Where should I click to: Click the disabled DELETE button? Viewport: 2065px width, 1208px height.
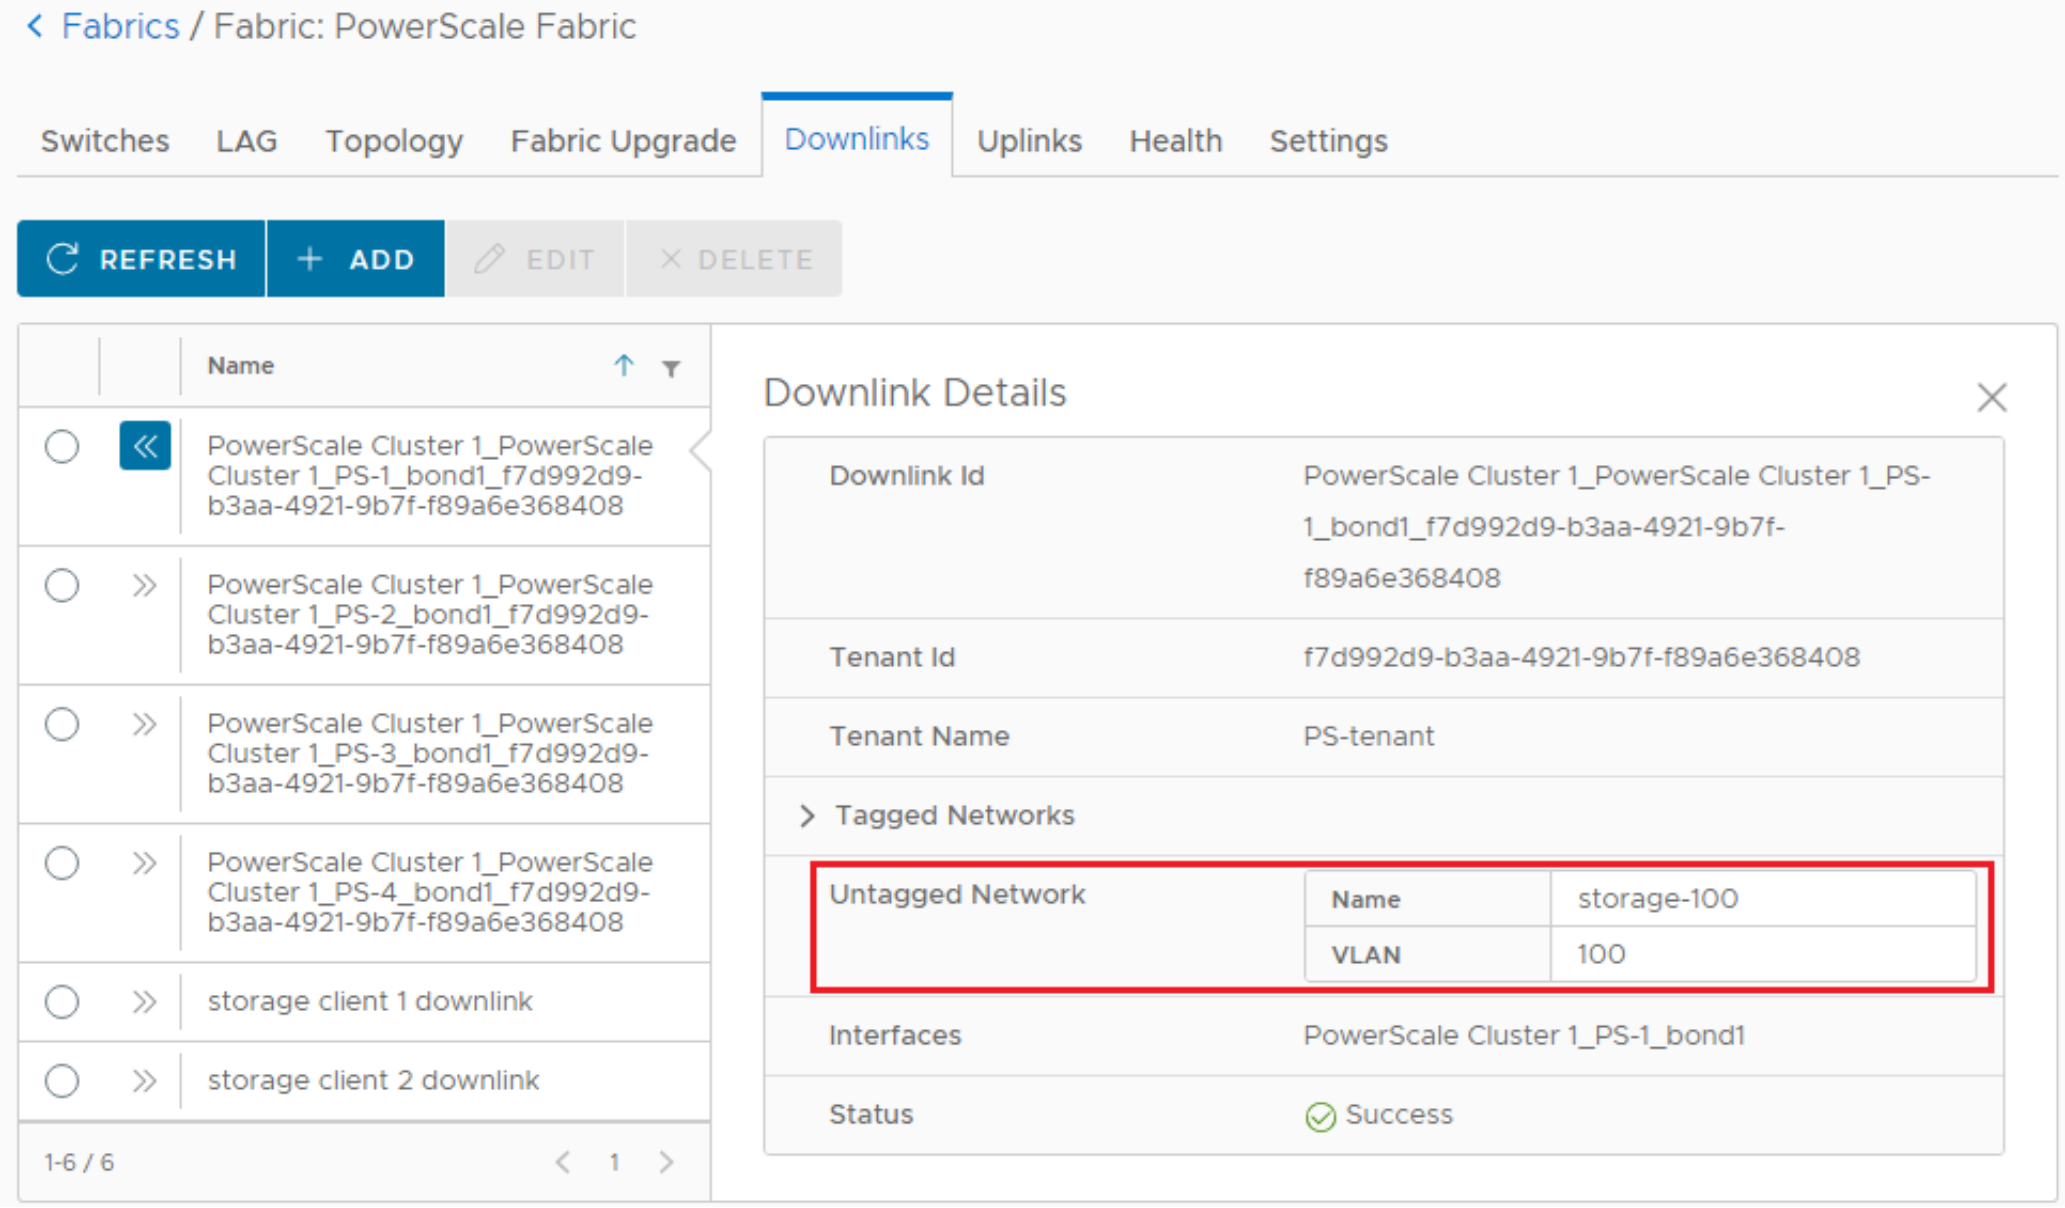[734, 259]
